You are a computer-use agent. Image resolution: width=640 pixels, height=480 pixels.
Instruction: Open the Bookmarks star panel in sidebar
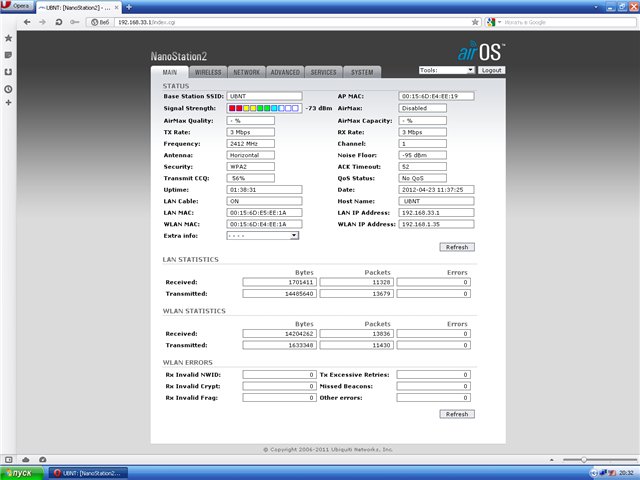pos(8,38)
